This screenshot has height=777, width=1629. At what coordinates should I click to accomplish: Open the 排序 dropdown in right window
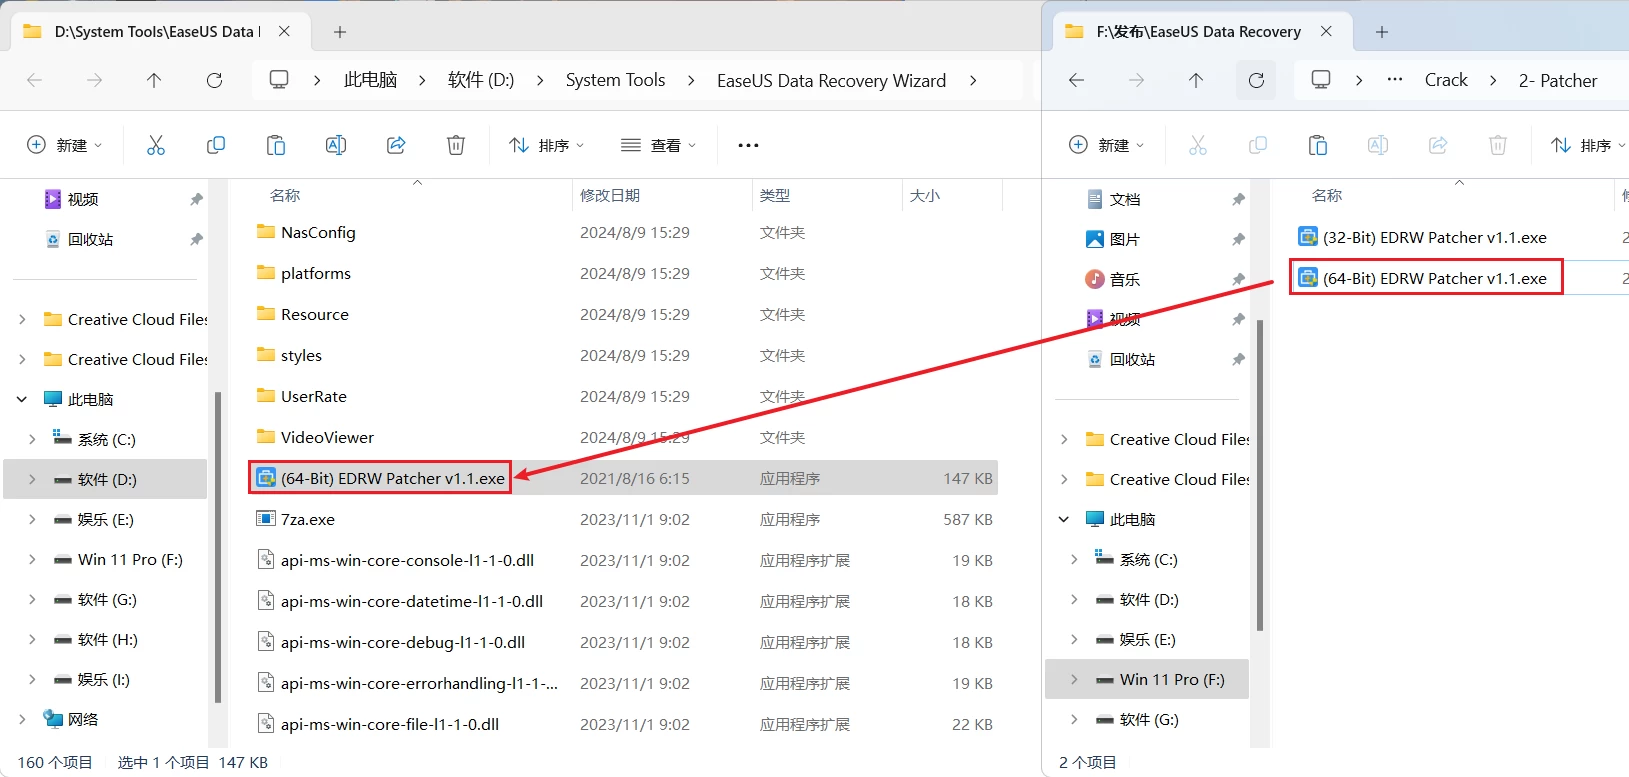[x=1588, y=145]
